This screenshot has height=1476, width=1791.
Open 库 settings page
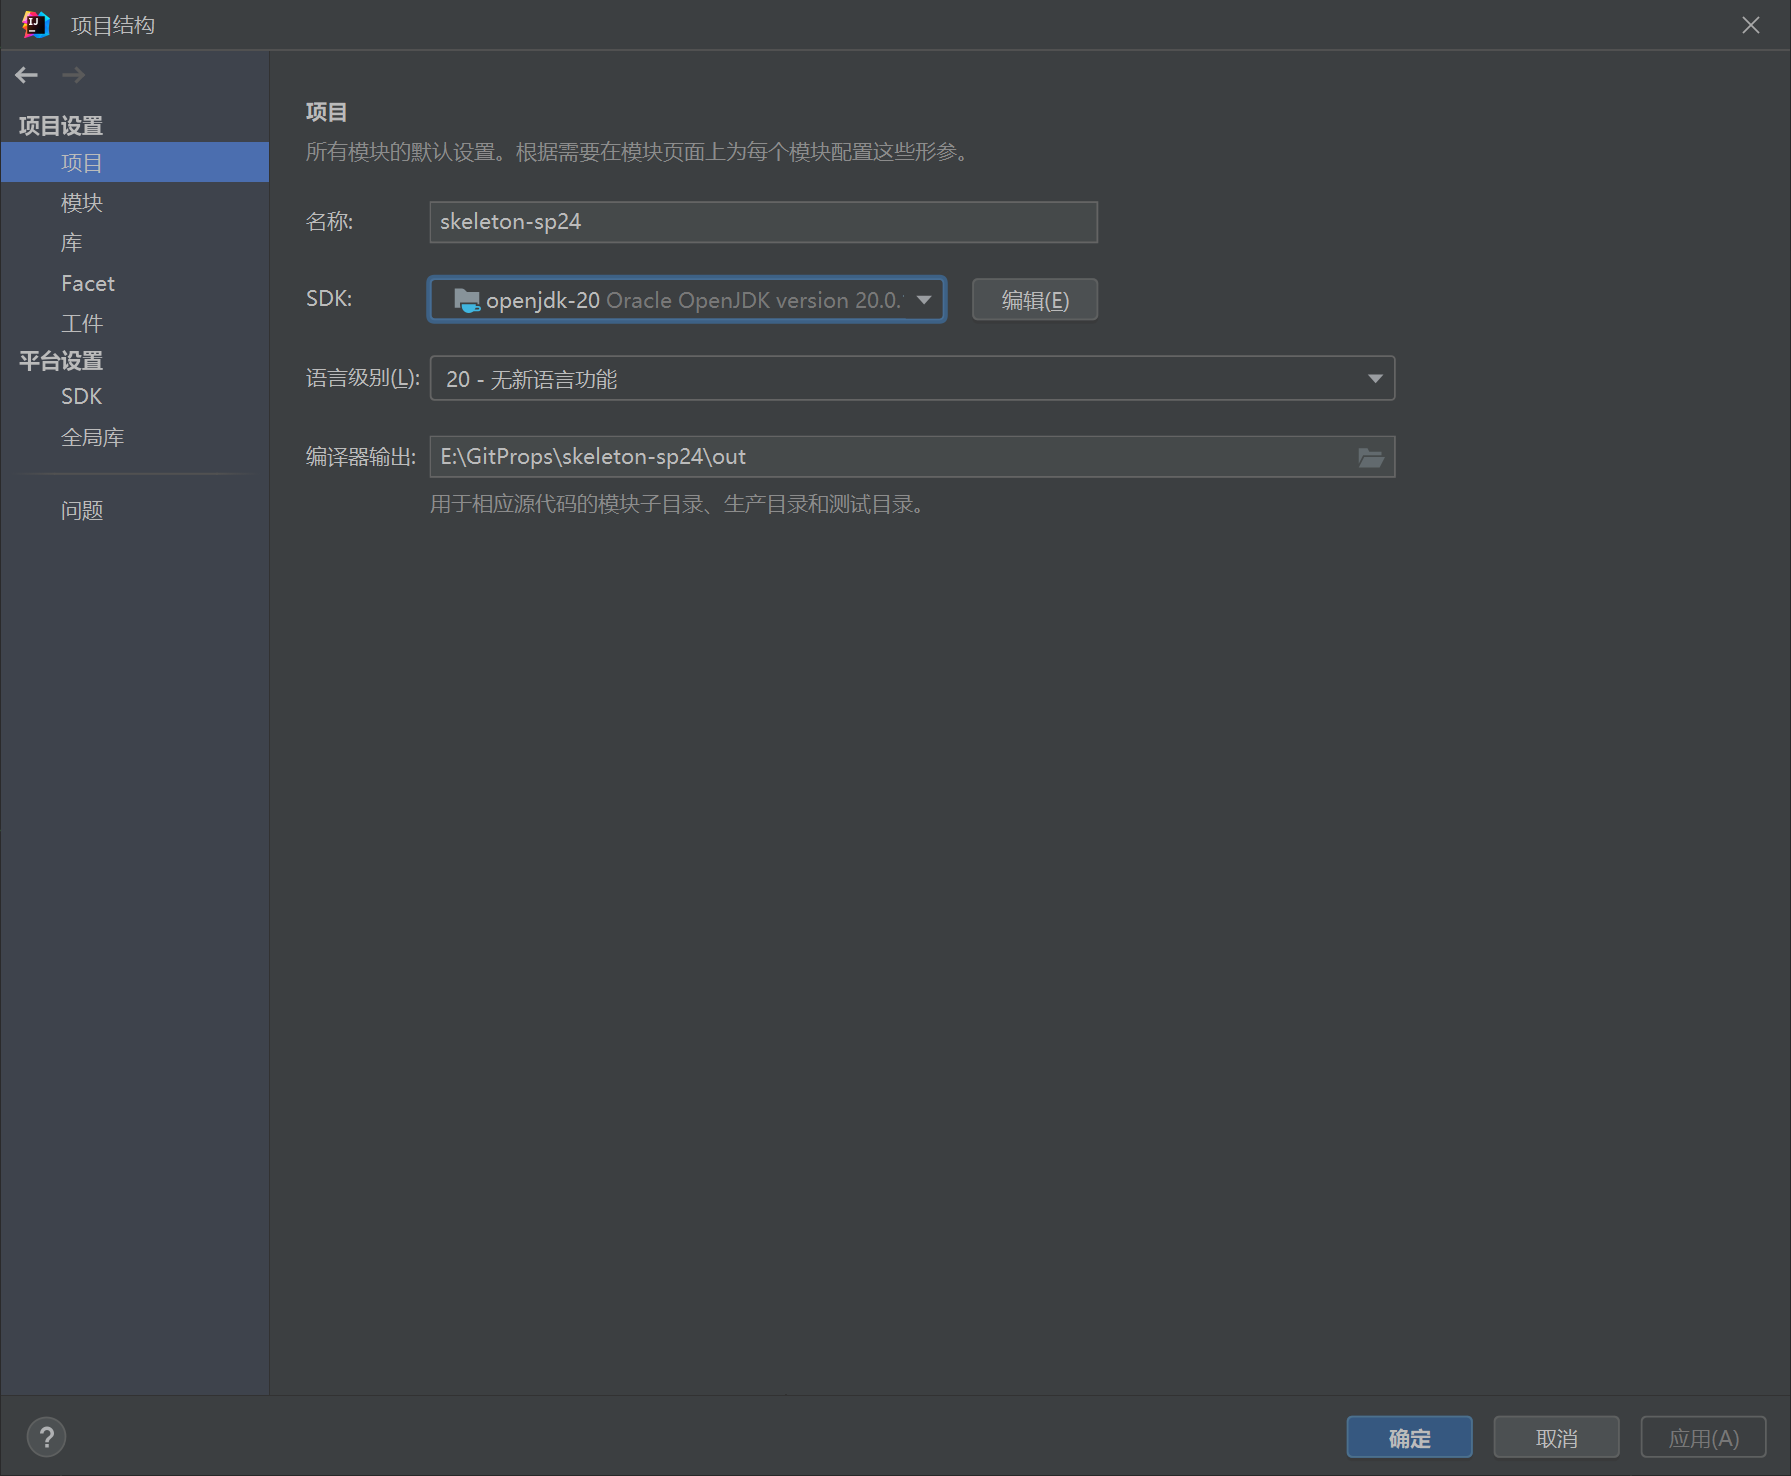pyautogui.click(x=72, y=243)
